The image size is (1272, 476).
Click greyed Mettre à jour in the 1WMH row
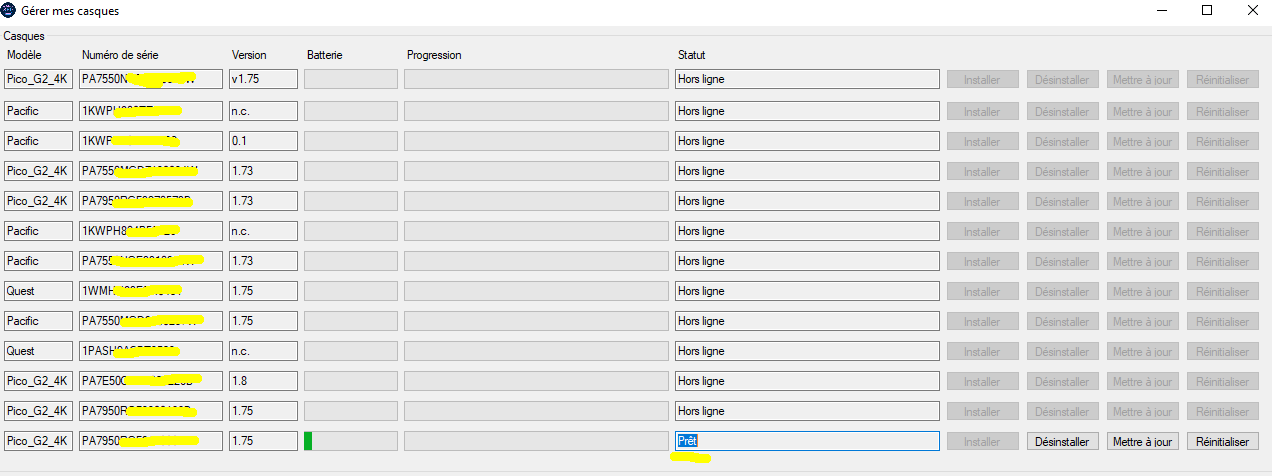1143,291
